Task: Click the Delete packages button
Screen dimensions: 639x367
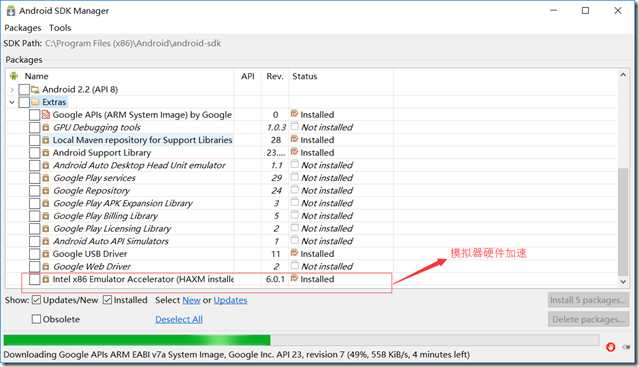Action: click(588, 319)
